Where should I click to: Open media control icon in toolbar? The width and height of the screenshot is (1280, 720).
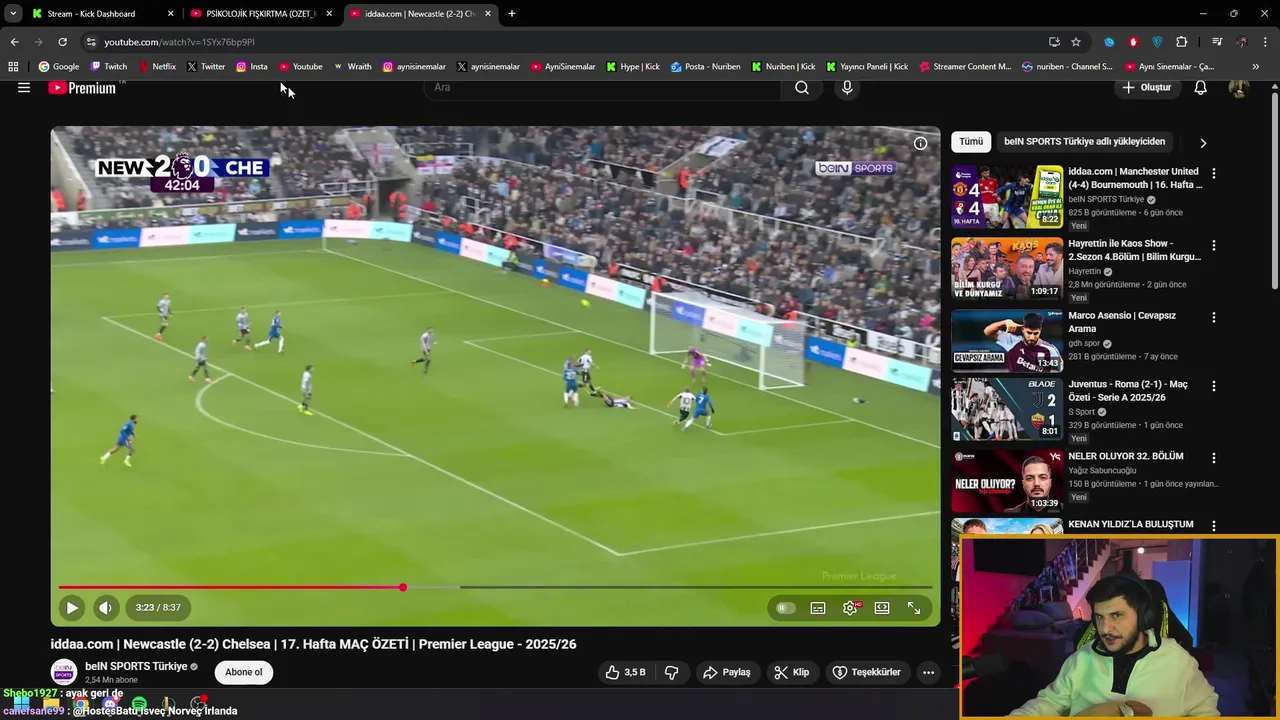tap(1217, 42)
